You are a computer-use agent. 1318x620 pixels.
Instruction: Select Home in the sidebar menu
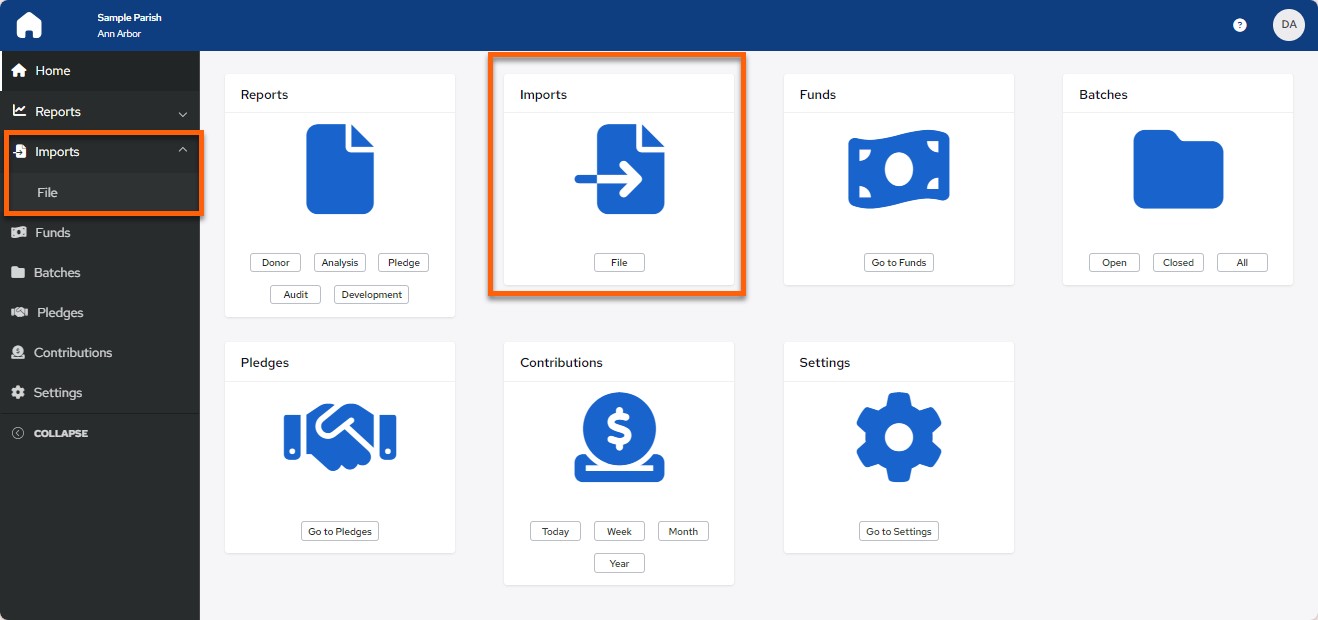click(100, 71)
